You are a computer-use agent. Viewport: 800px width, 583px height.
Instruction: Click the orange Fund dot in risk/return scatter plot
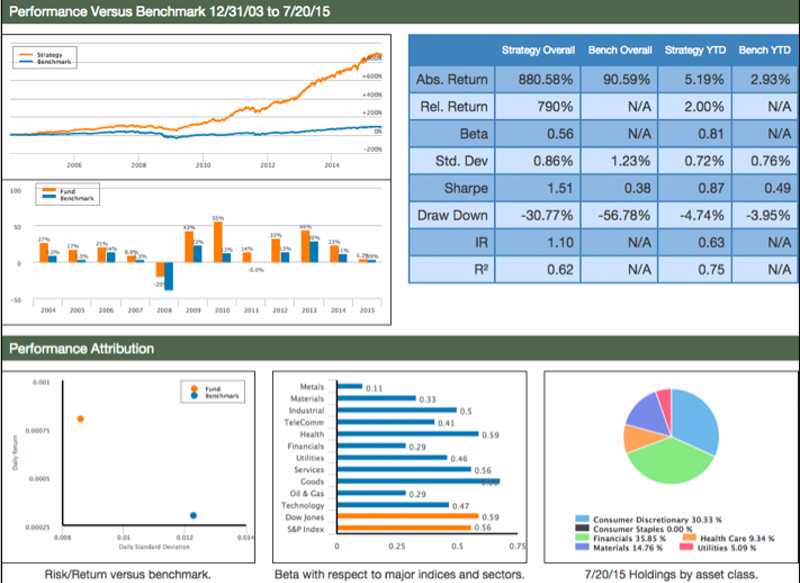pos(81,419)
